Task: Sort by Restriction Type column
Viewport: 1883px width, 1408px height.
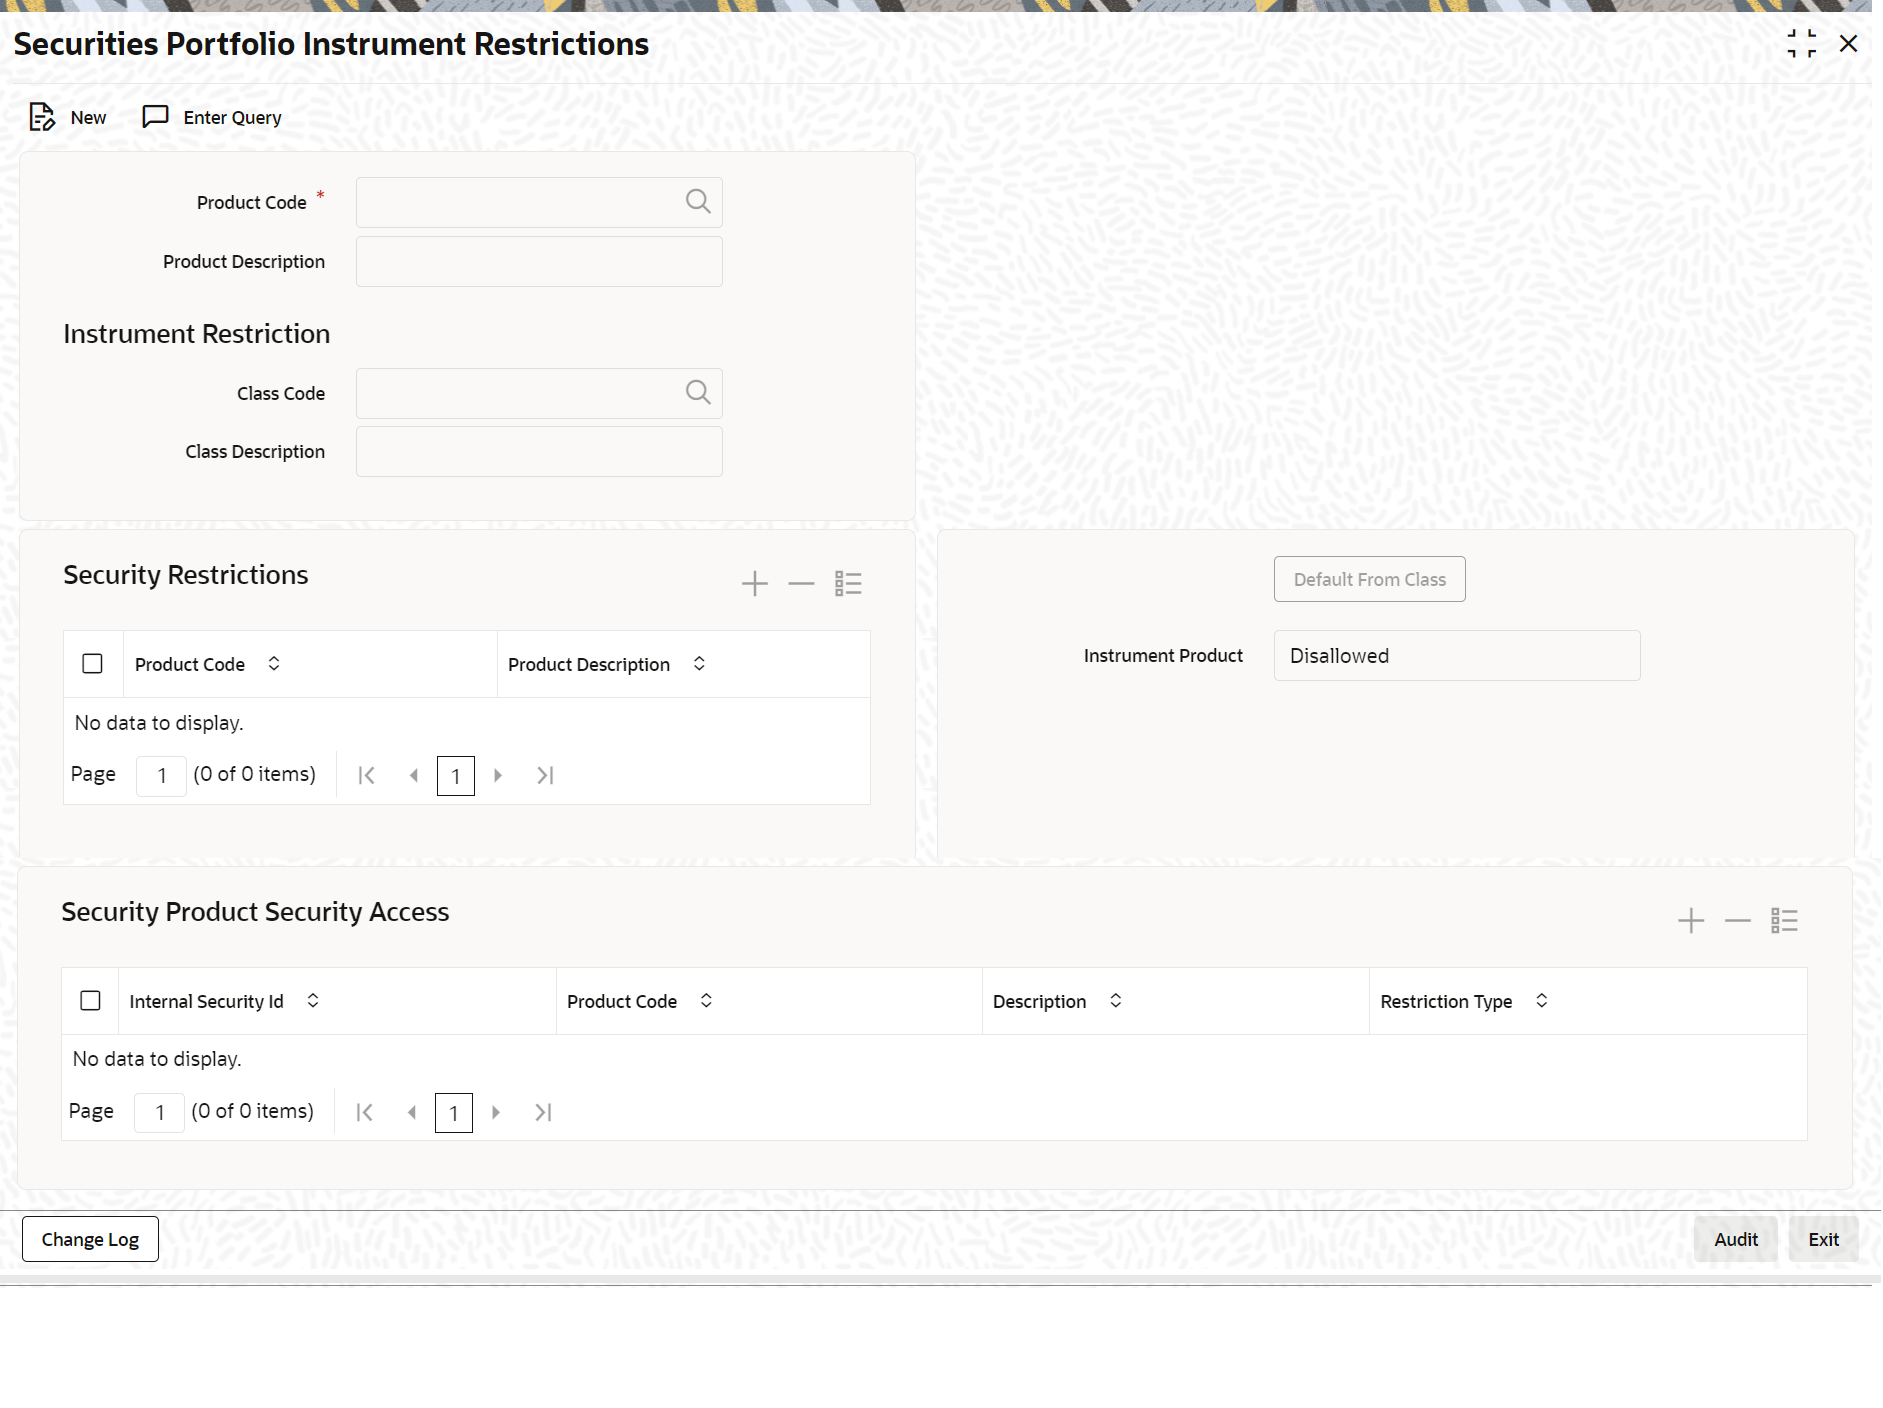Action: tap(1542, 1001)
